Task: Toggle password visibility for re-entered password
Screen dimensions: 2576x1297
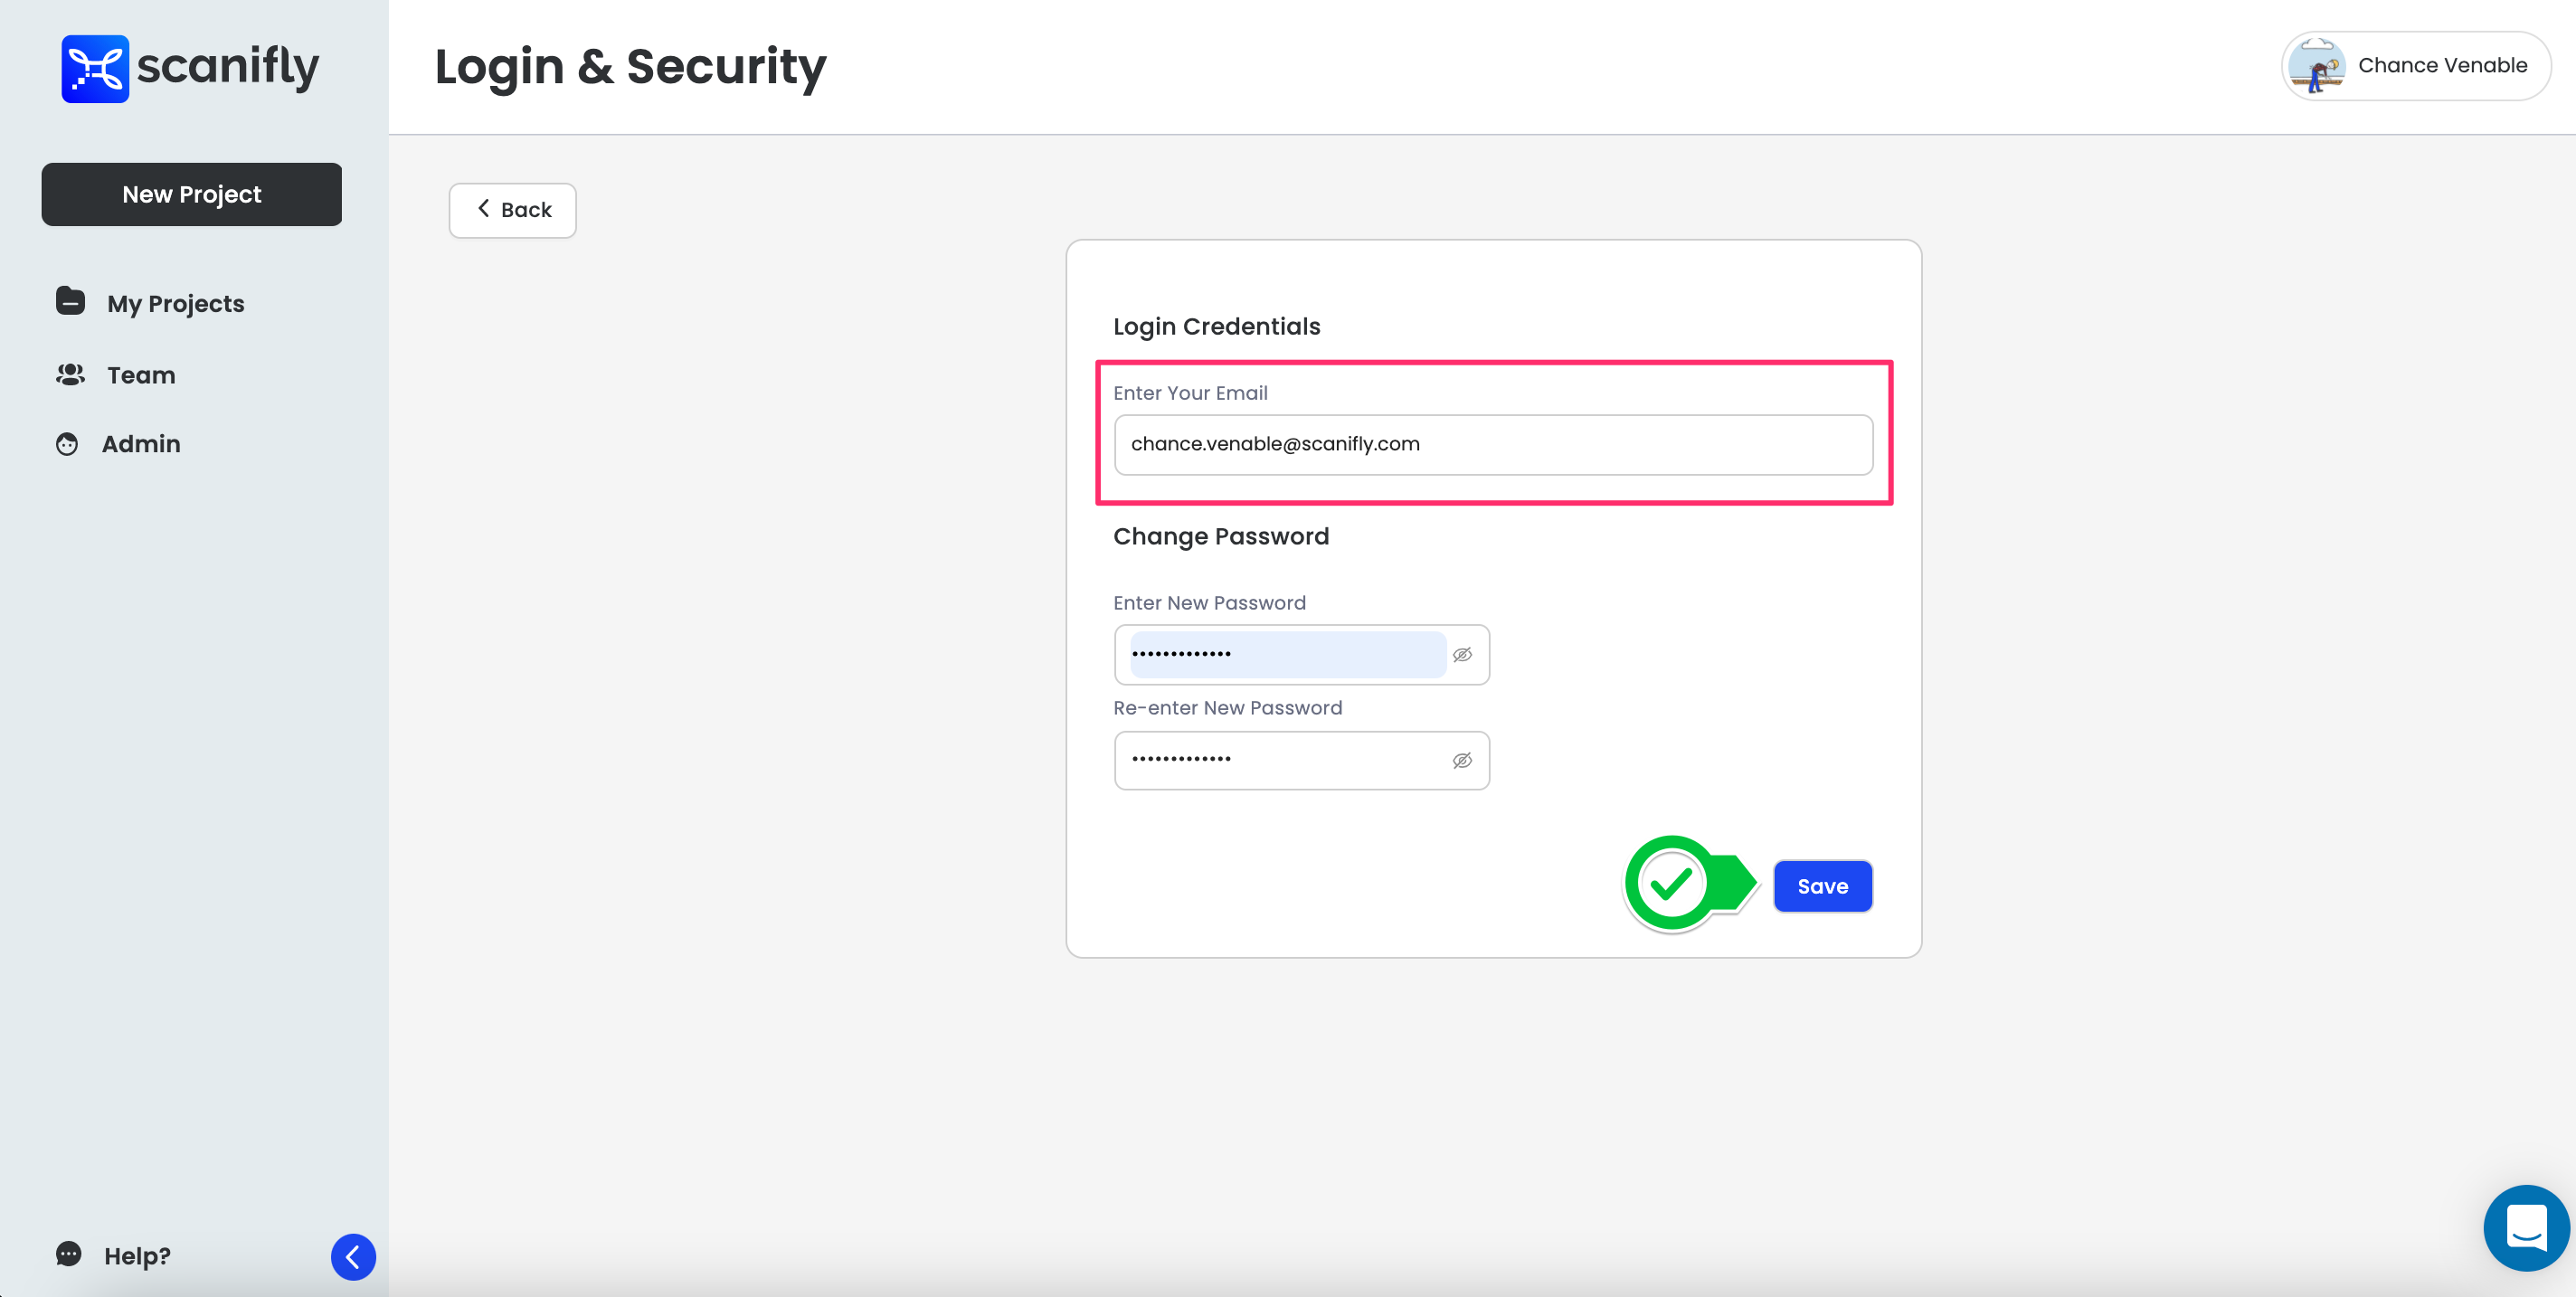Action: click(x=1460, y=760)
